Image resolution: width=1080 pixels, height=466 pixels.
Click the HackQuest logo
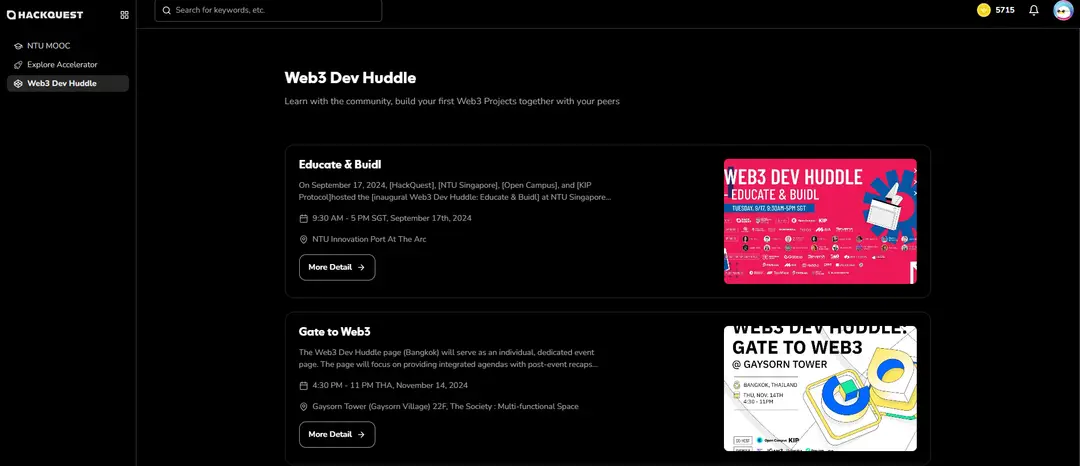click(45, 14)
